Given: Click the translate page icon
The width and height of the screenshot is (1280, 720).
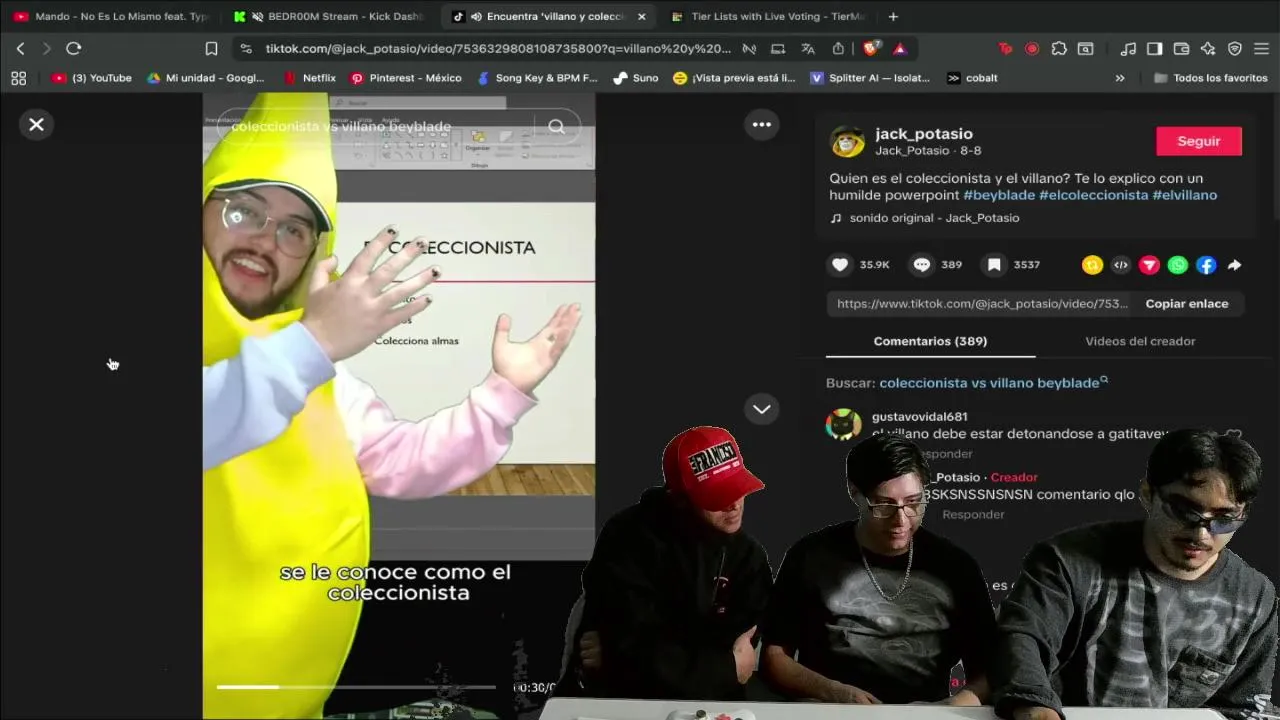Looking at the screenshot, I should tap(808, 48).
